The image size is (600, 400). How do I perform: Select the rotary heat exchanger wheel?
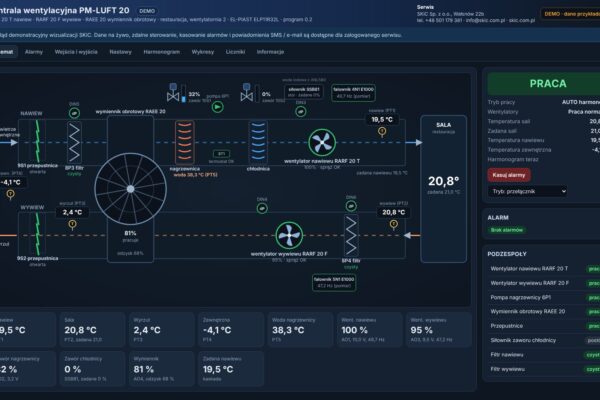point(130,189)
